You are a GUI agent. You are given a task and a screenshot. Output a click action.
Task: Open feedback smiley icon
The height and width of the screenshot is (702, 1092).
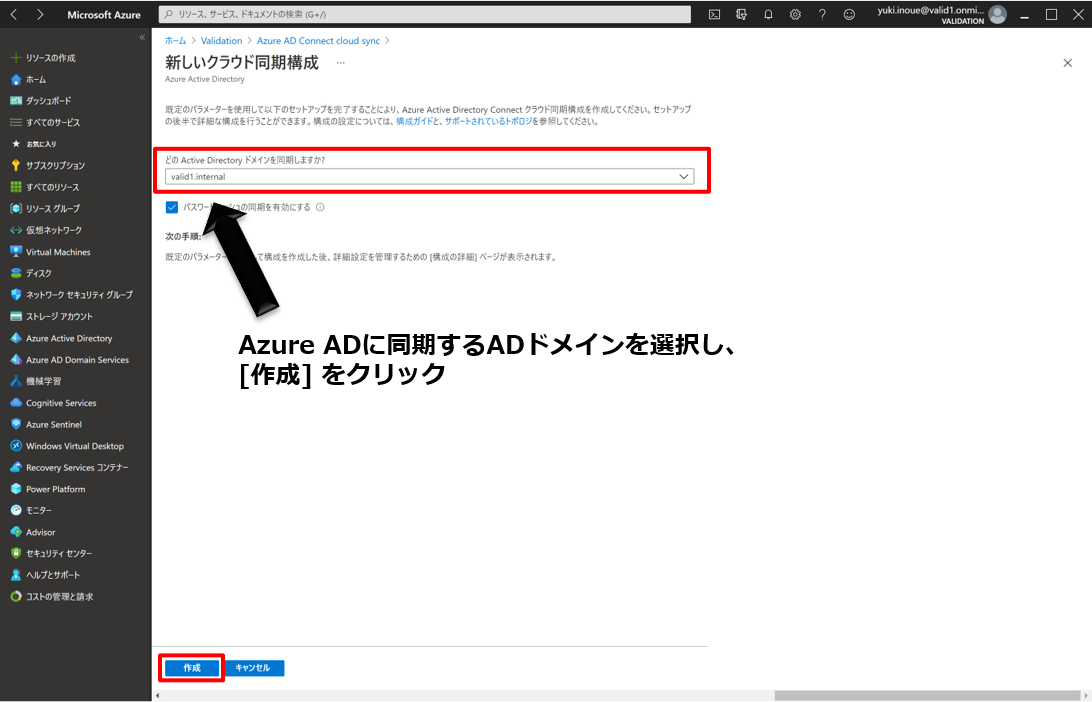[849, 15]
